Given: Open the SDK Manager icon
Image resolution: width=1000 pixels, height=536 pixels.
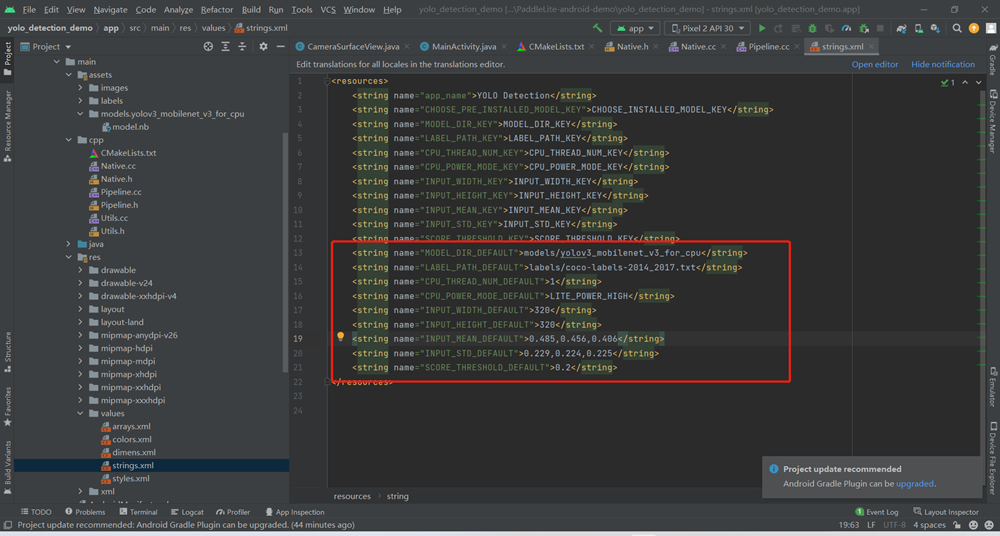Looking at the screenshot, I should coord(935,28).
